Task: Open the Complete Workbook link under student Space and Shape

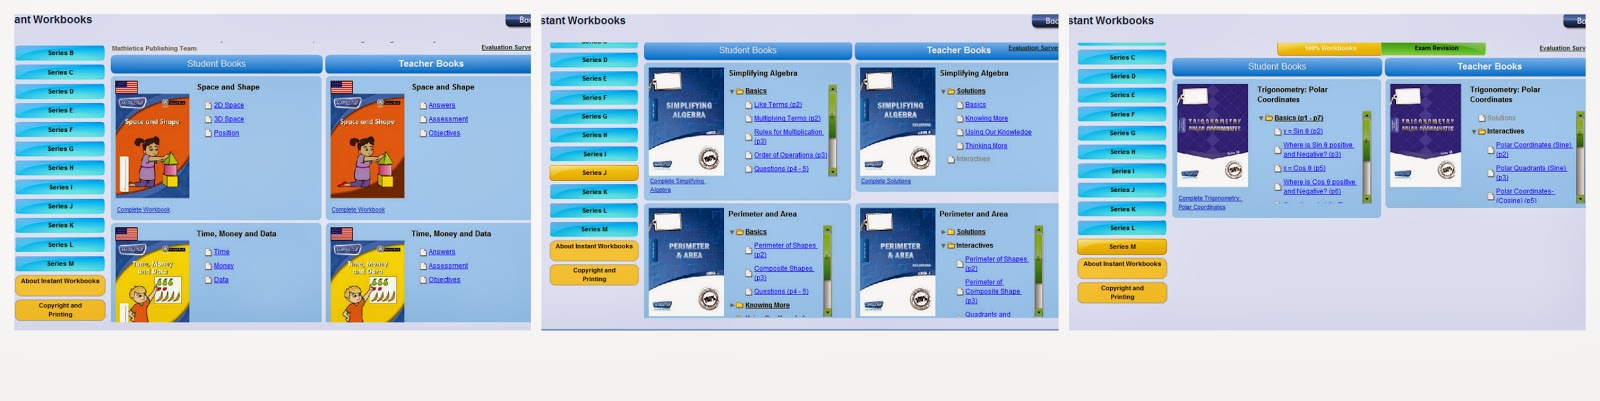Action: point(143,210)
